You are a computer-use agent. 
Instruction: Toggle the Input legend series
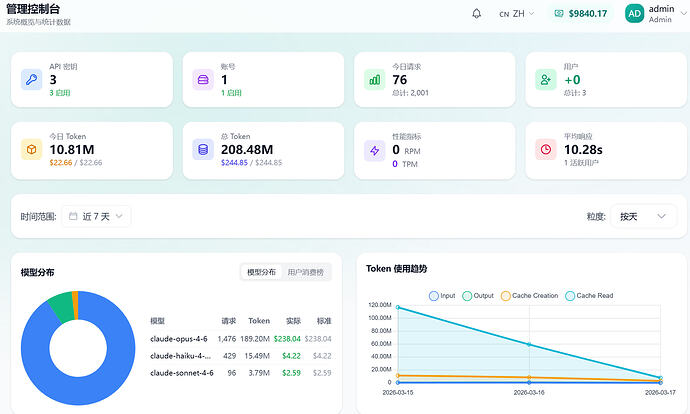pyautogui.click(x=442, y=296)
